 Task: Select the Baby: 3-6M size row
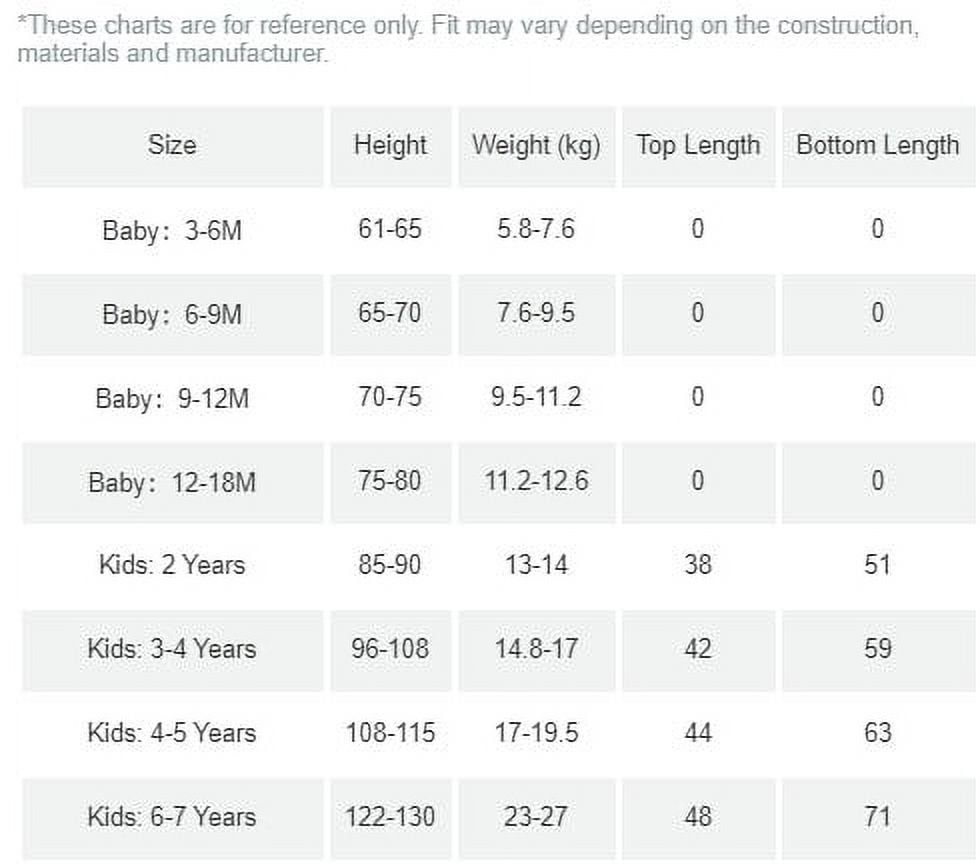499,229
